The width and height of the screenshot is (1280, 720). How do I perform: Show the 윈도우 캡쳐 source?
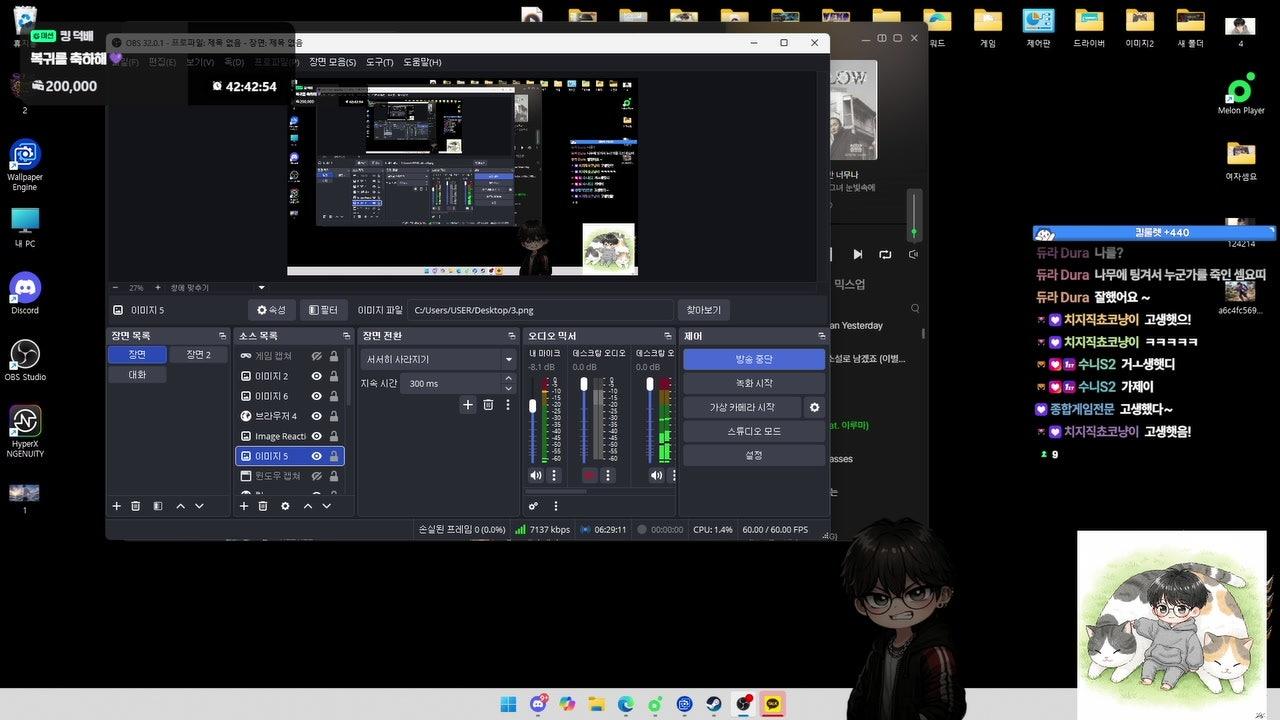tap(316, 476)
